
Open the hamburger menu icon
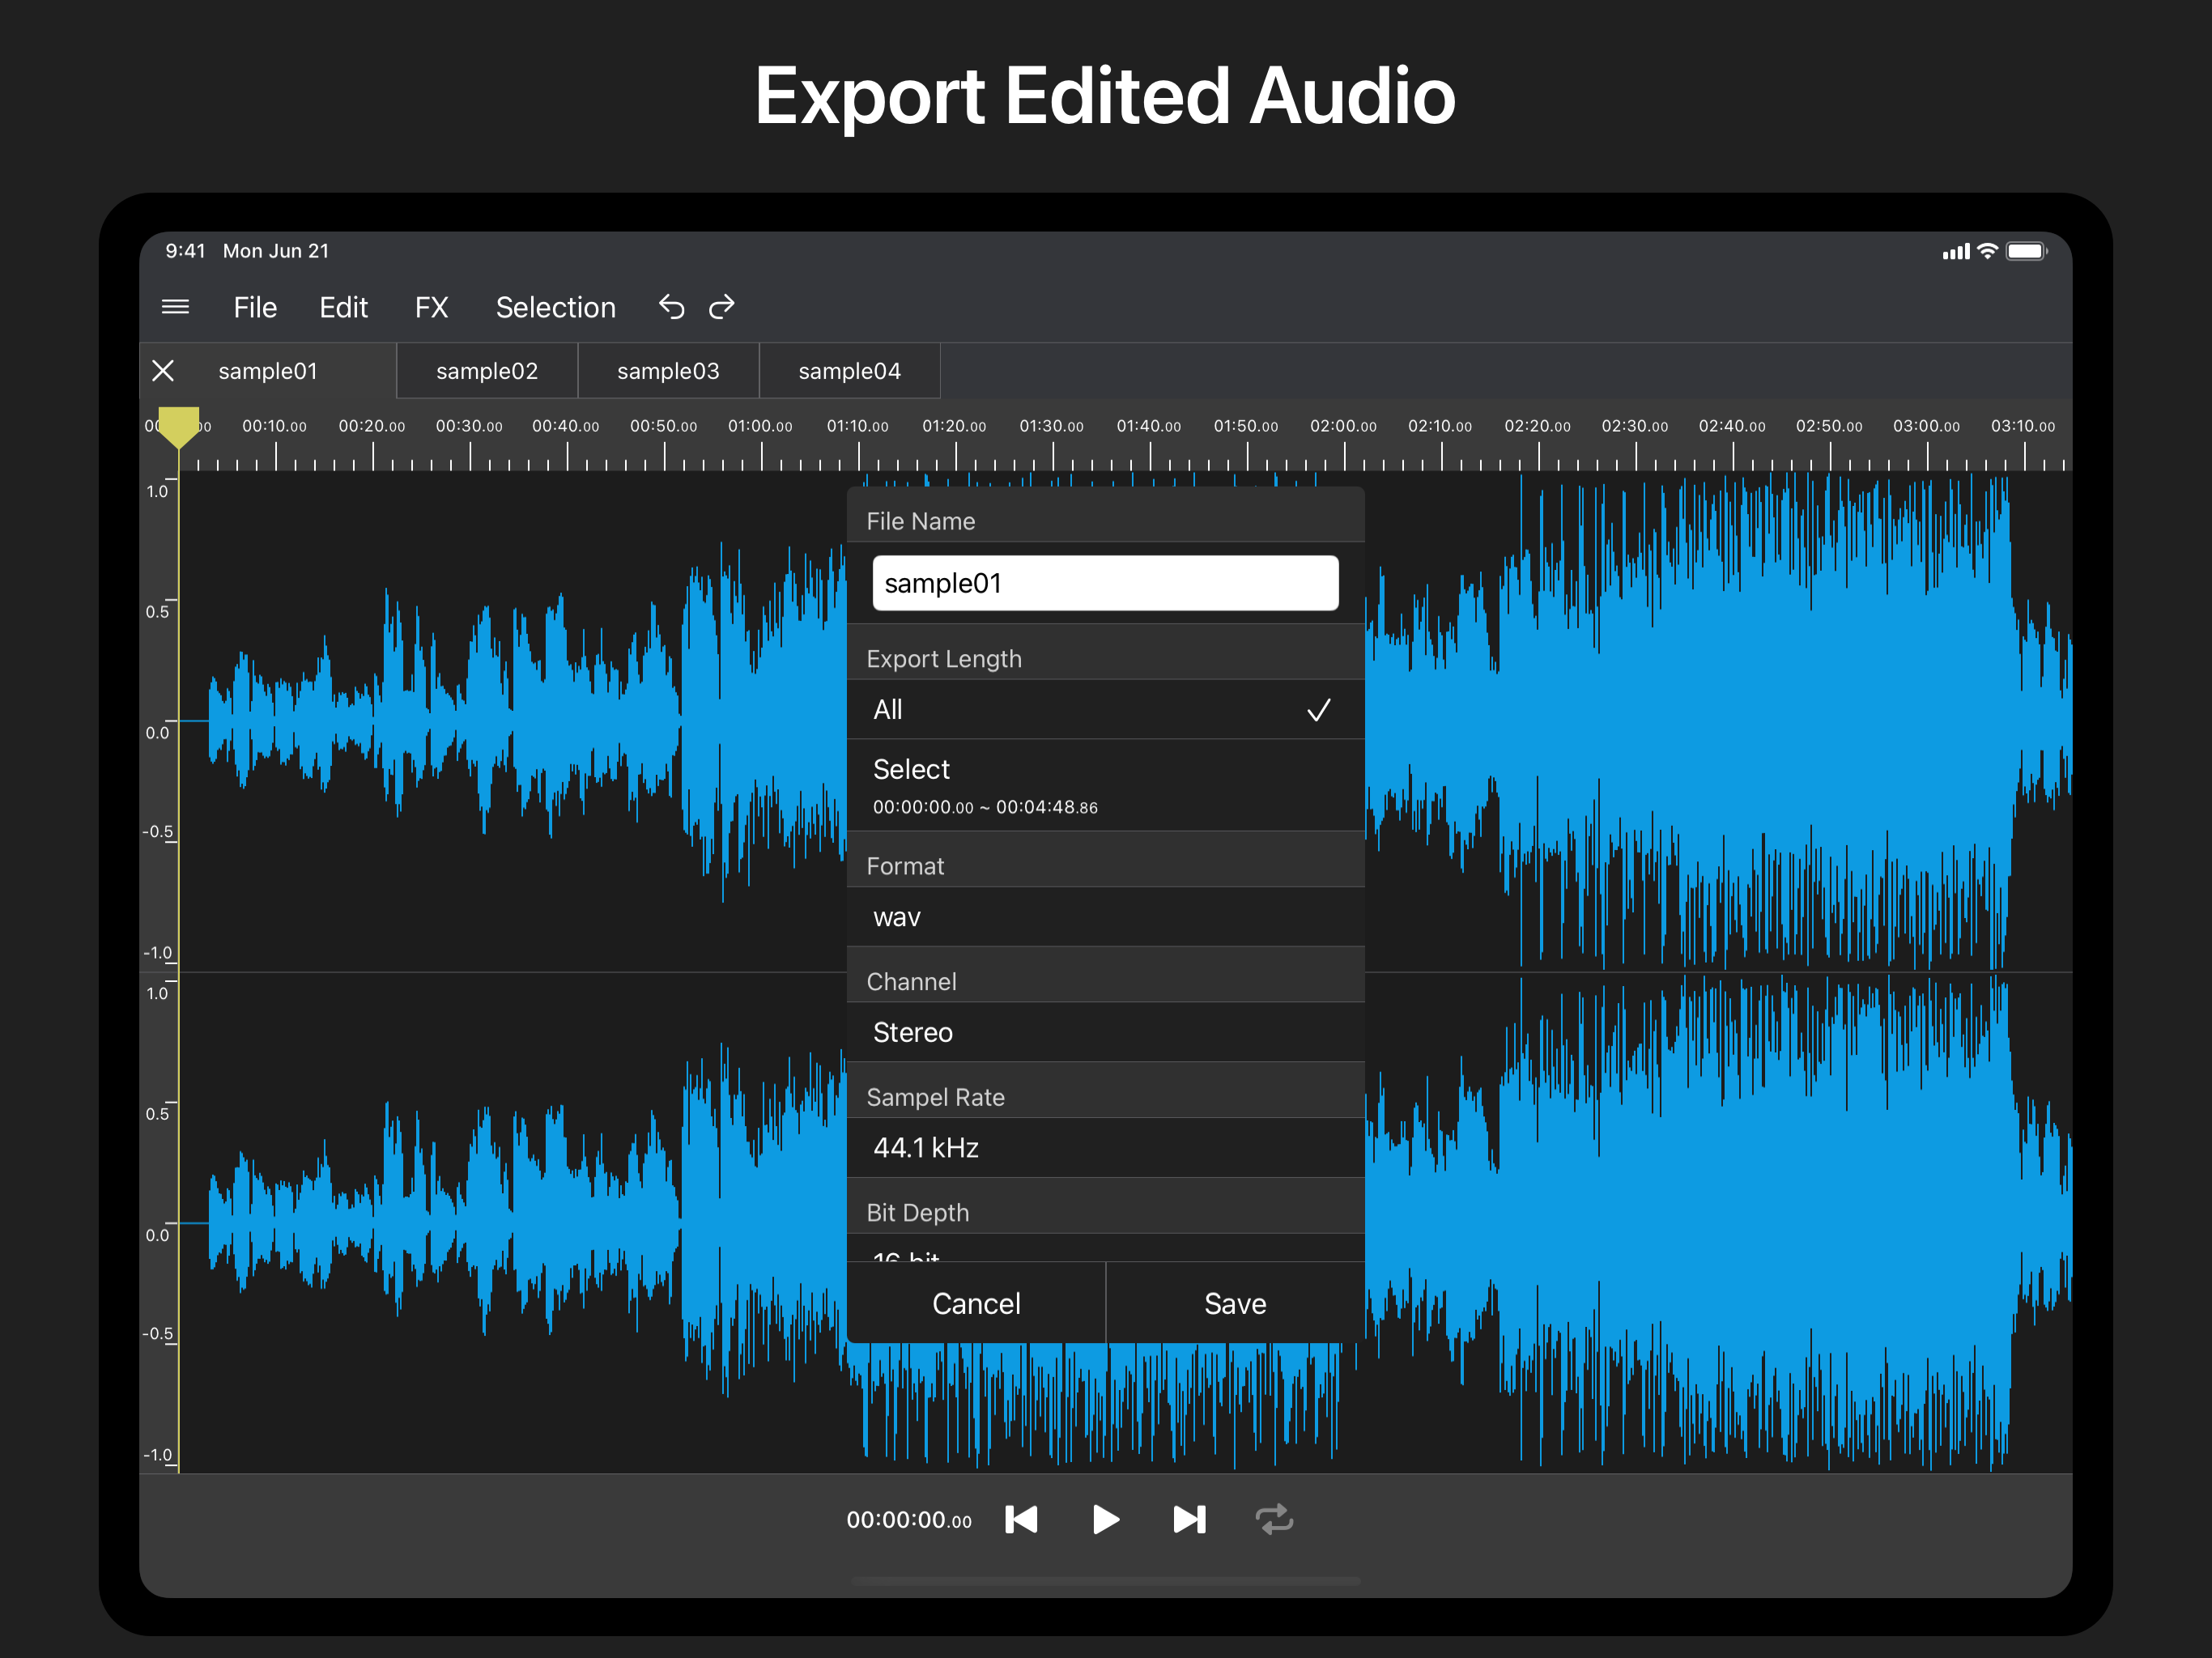point(175,307)
